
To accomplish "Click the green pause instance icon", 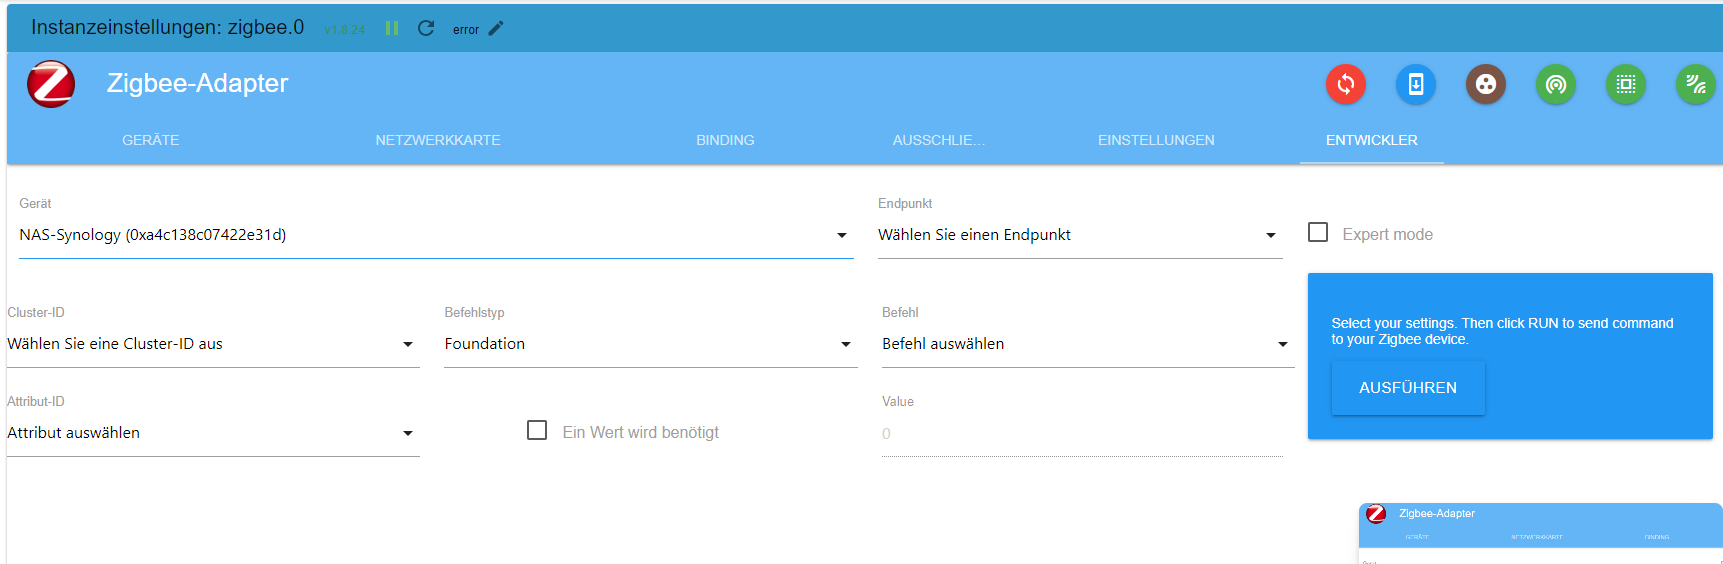I will pos(392,28).
